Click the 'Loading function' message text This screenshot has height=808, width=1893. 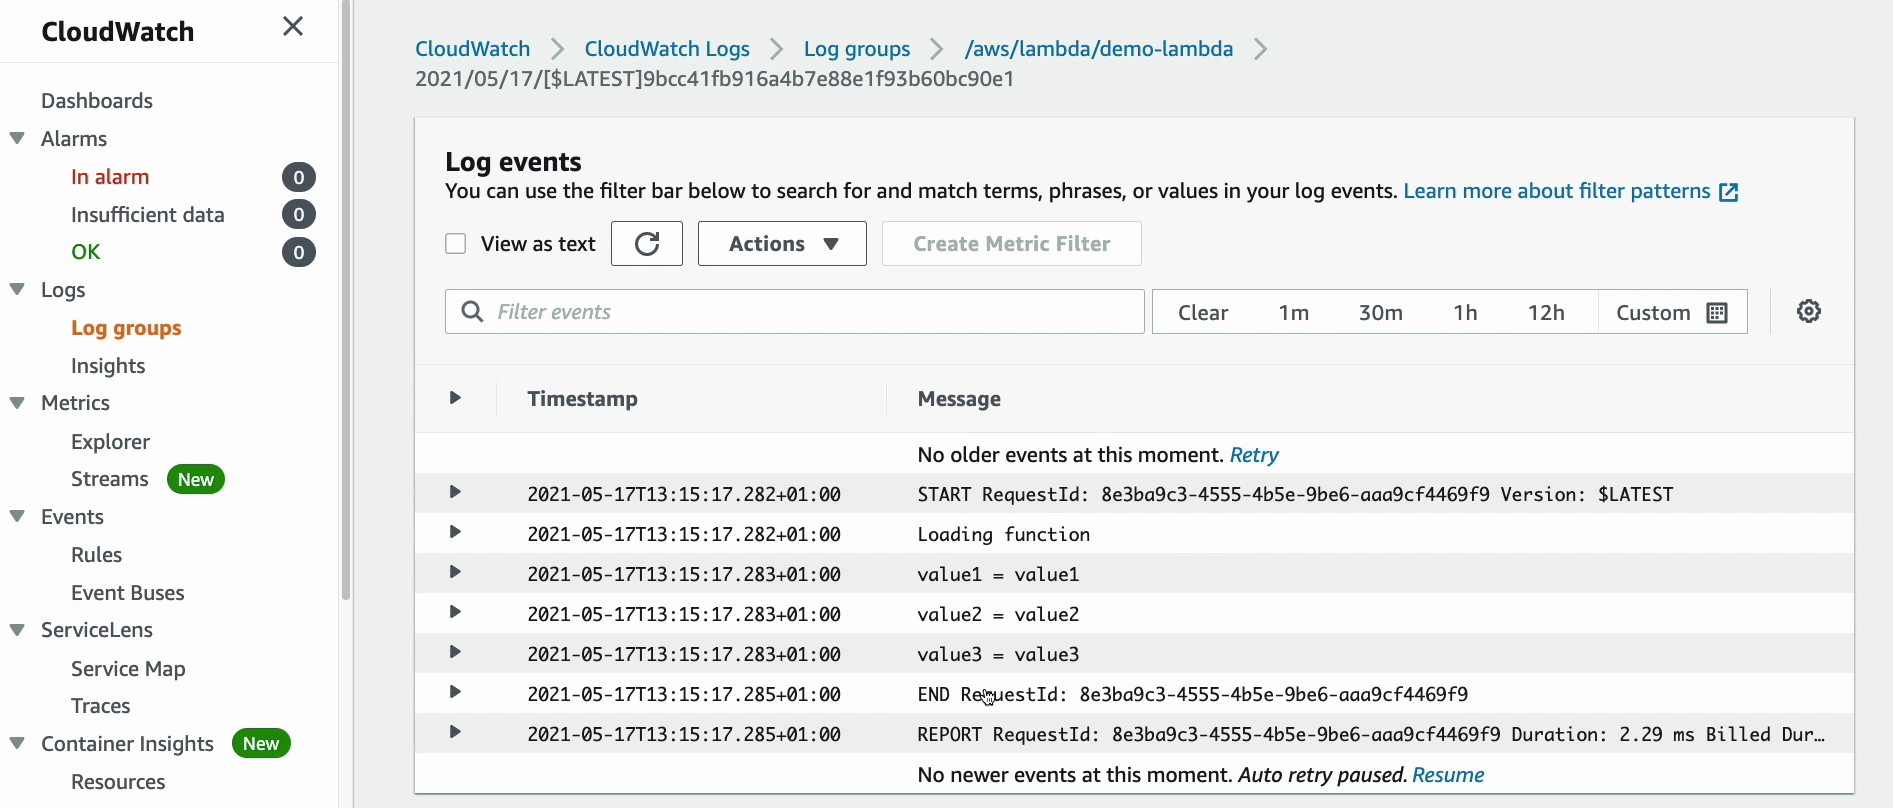click(1004, 534)
